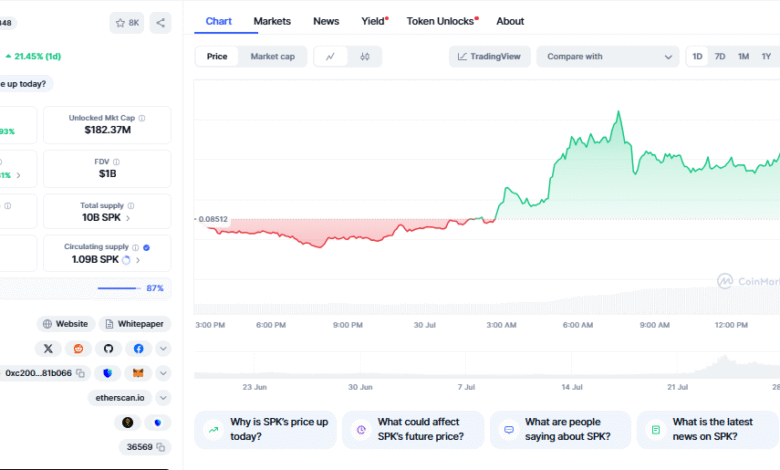Ask 'What could affect SPK's future price?'

[413, 430]
